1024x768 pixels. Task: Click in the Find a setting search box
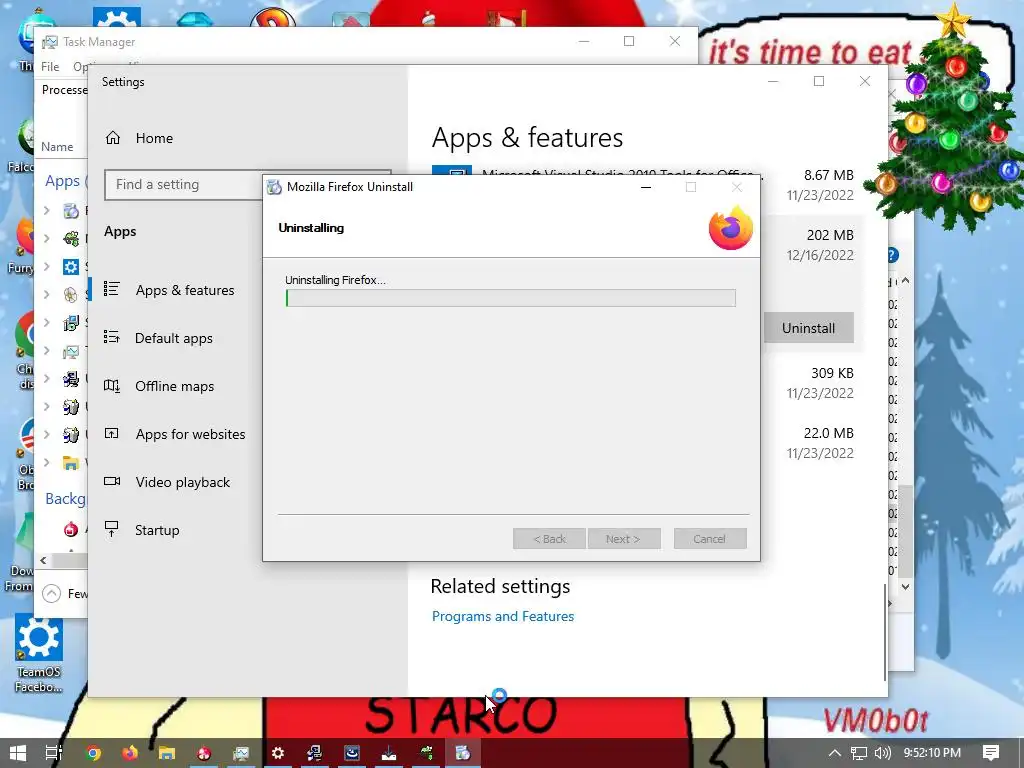click(183, 185)
